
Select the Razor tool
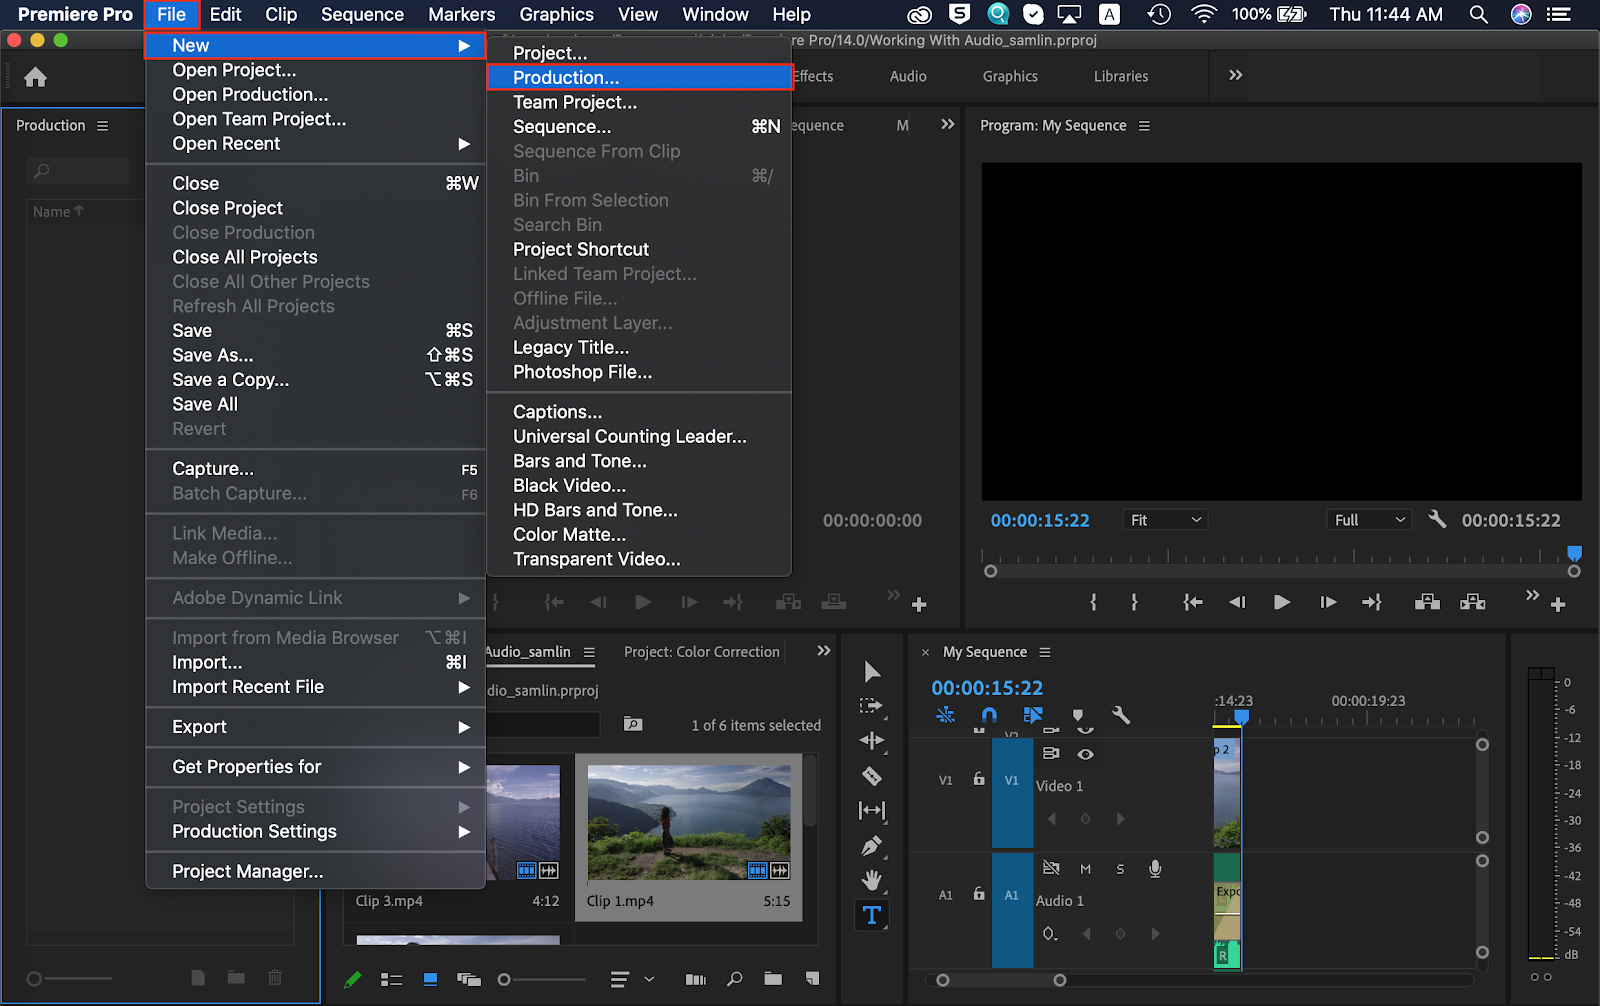[x=872, y=776]
